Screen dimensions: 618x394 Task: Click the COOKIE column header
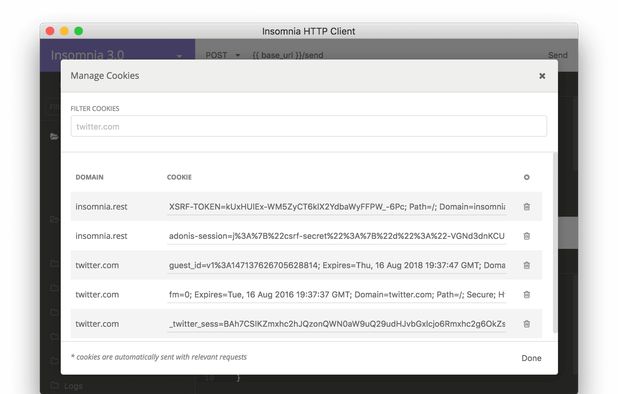(x=179, y=177)
